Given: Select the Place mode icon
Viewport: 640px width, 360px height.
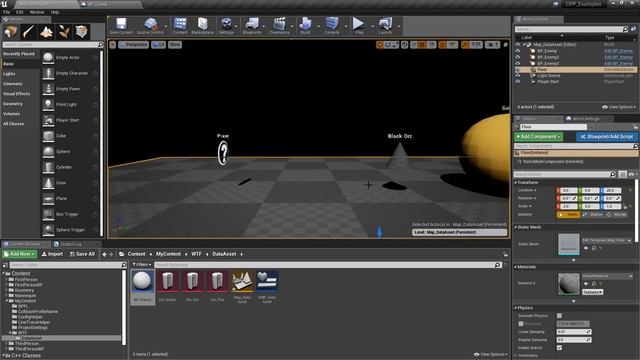Looking at the screenshot, I should click(11, 31).
